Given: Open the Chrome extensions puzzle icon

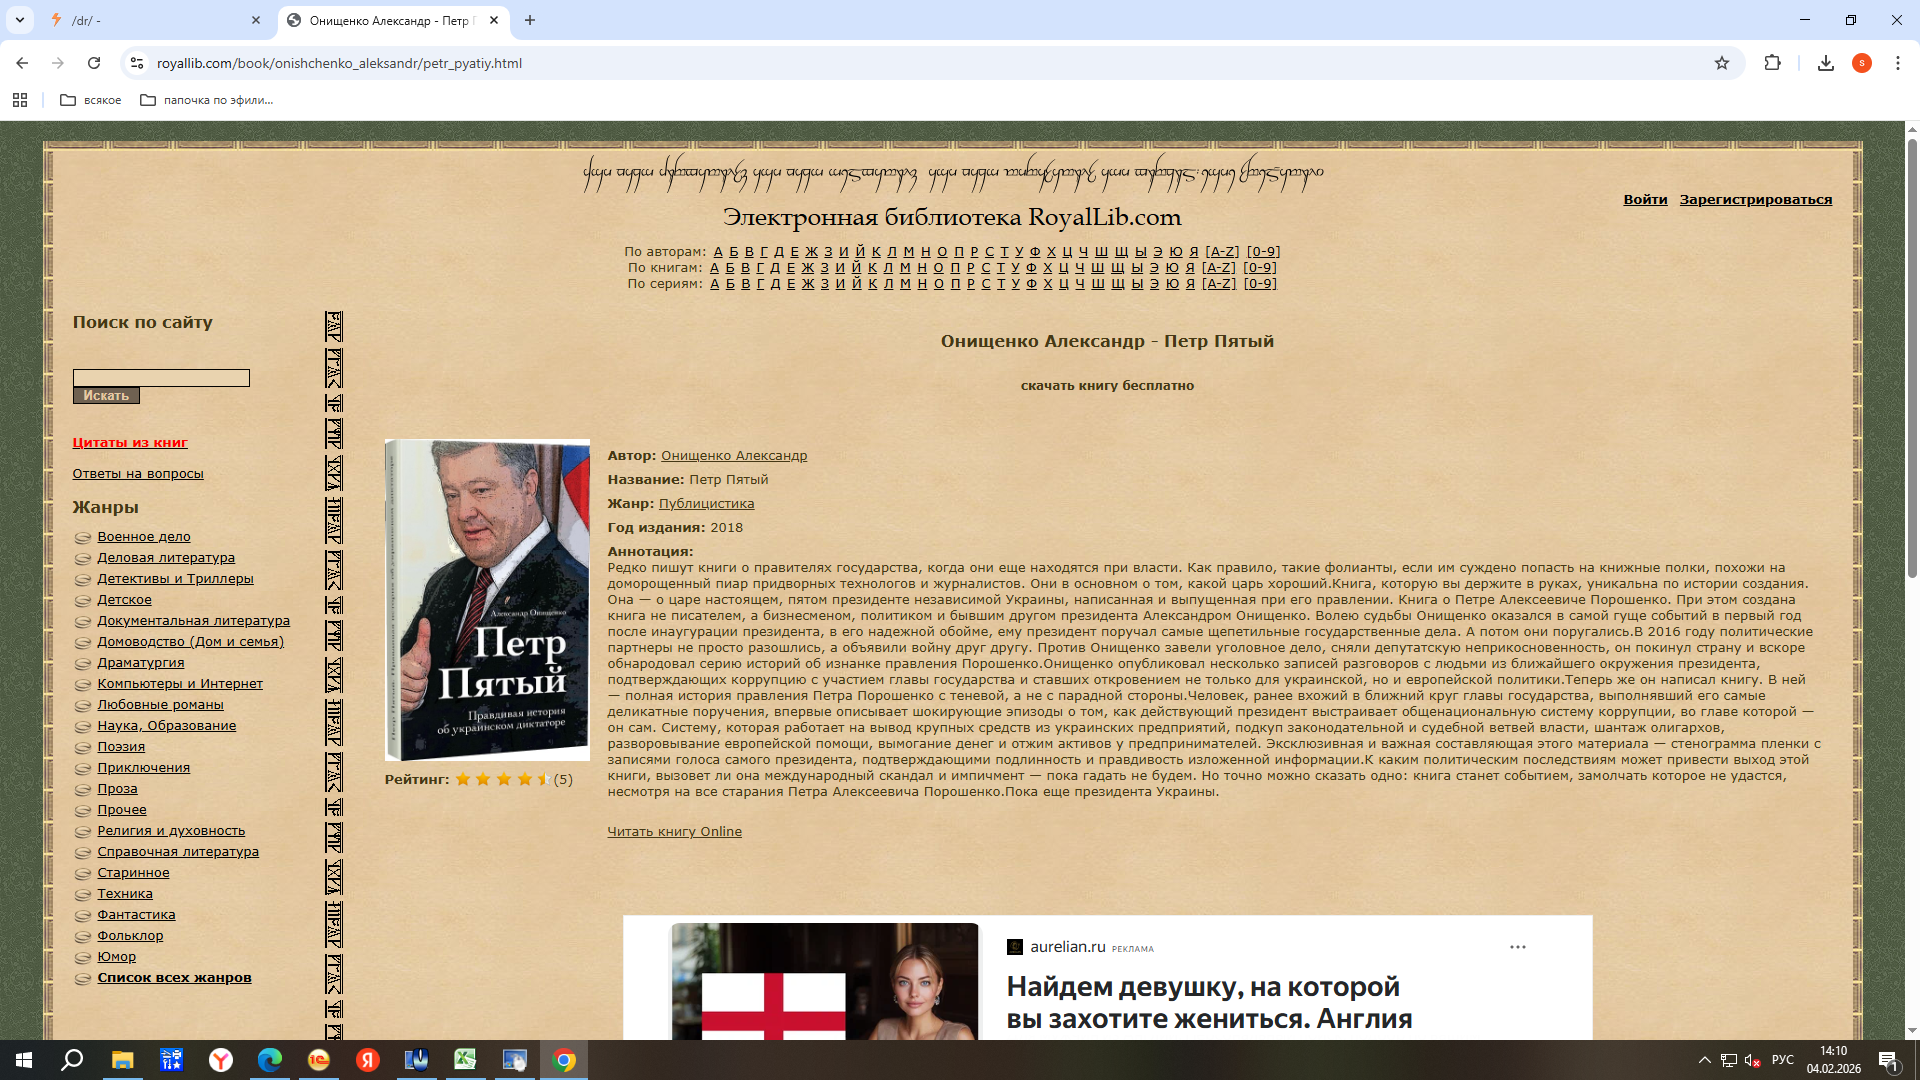Looking at the screenshot, I should pos(1772,63).
